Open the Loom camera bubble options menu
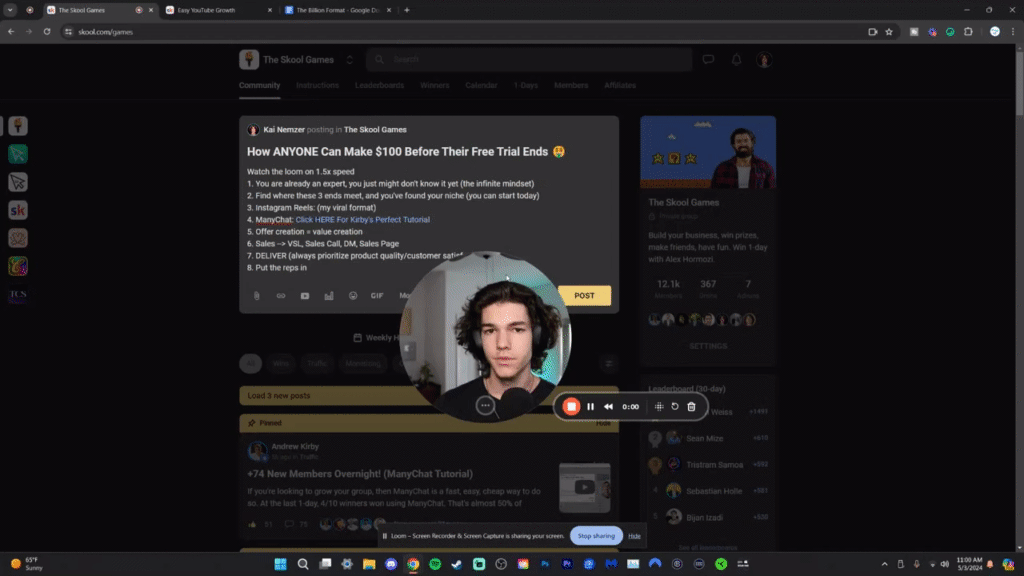 click(x=485, y=406)
